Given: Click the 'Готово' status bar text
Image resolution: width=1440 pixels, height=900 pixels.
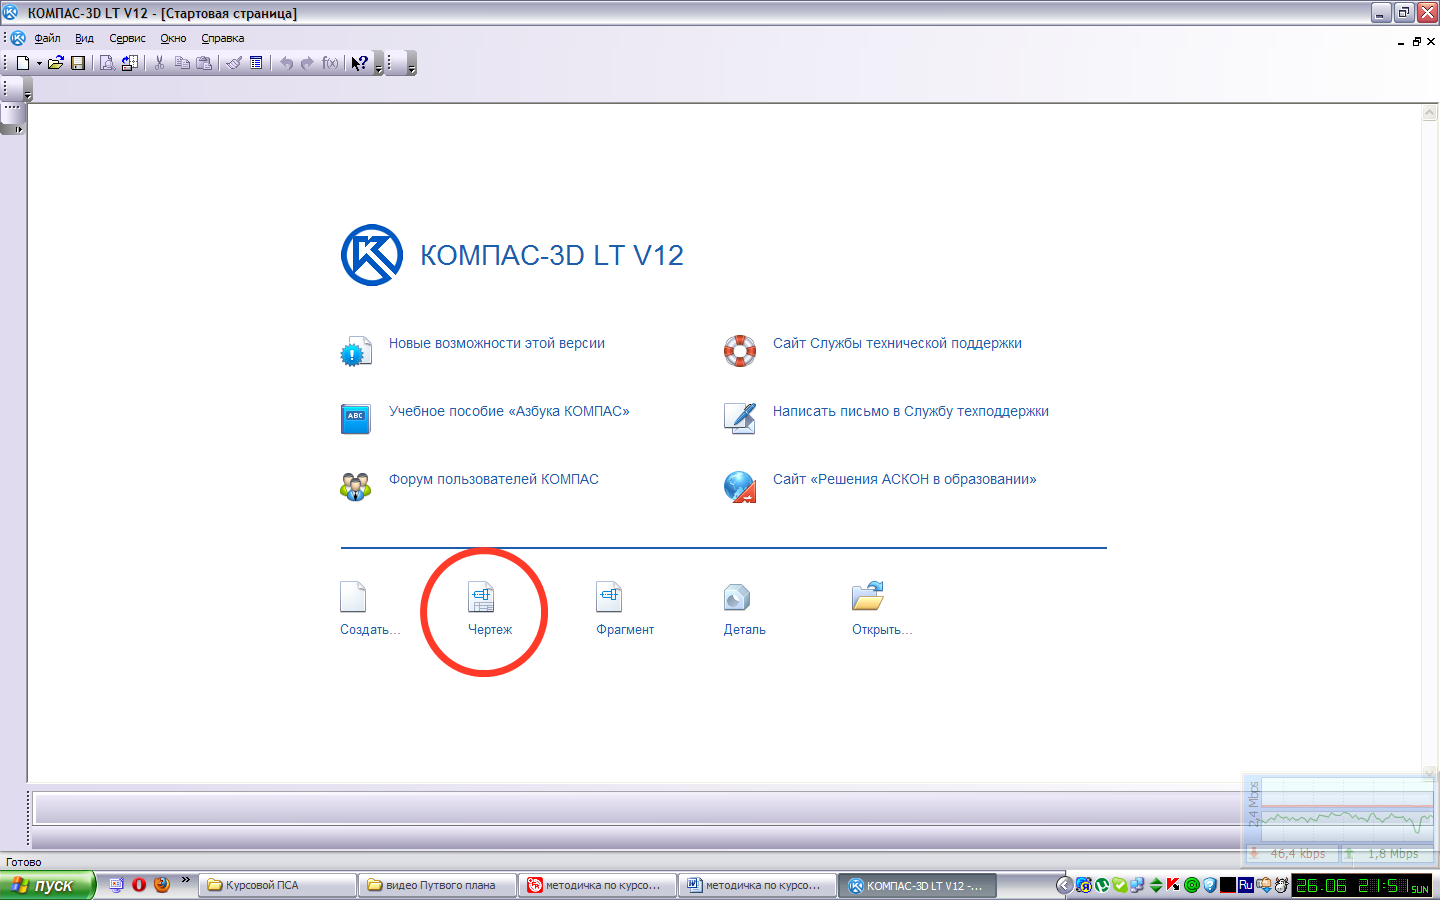Looking at the screenshot, I should click(24, 862).
